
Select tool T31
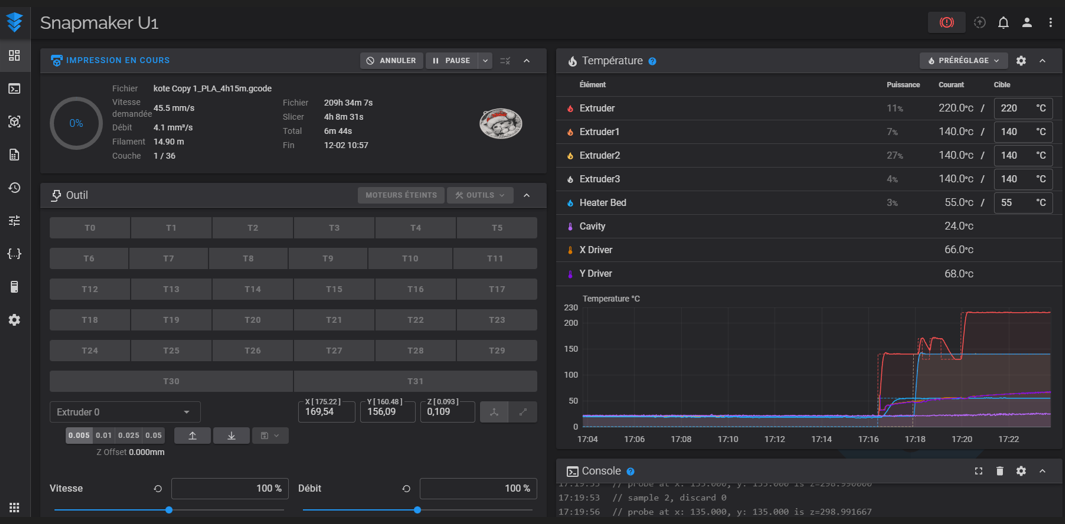tap(416, 381)
